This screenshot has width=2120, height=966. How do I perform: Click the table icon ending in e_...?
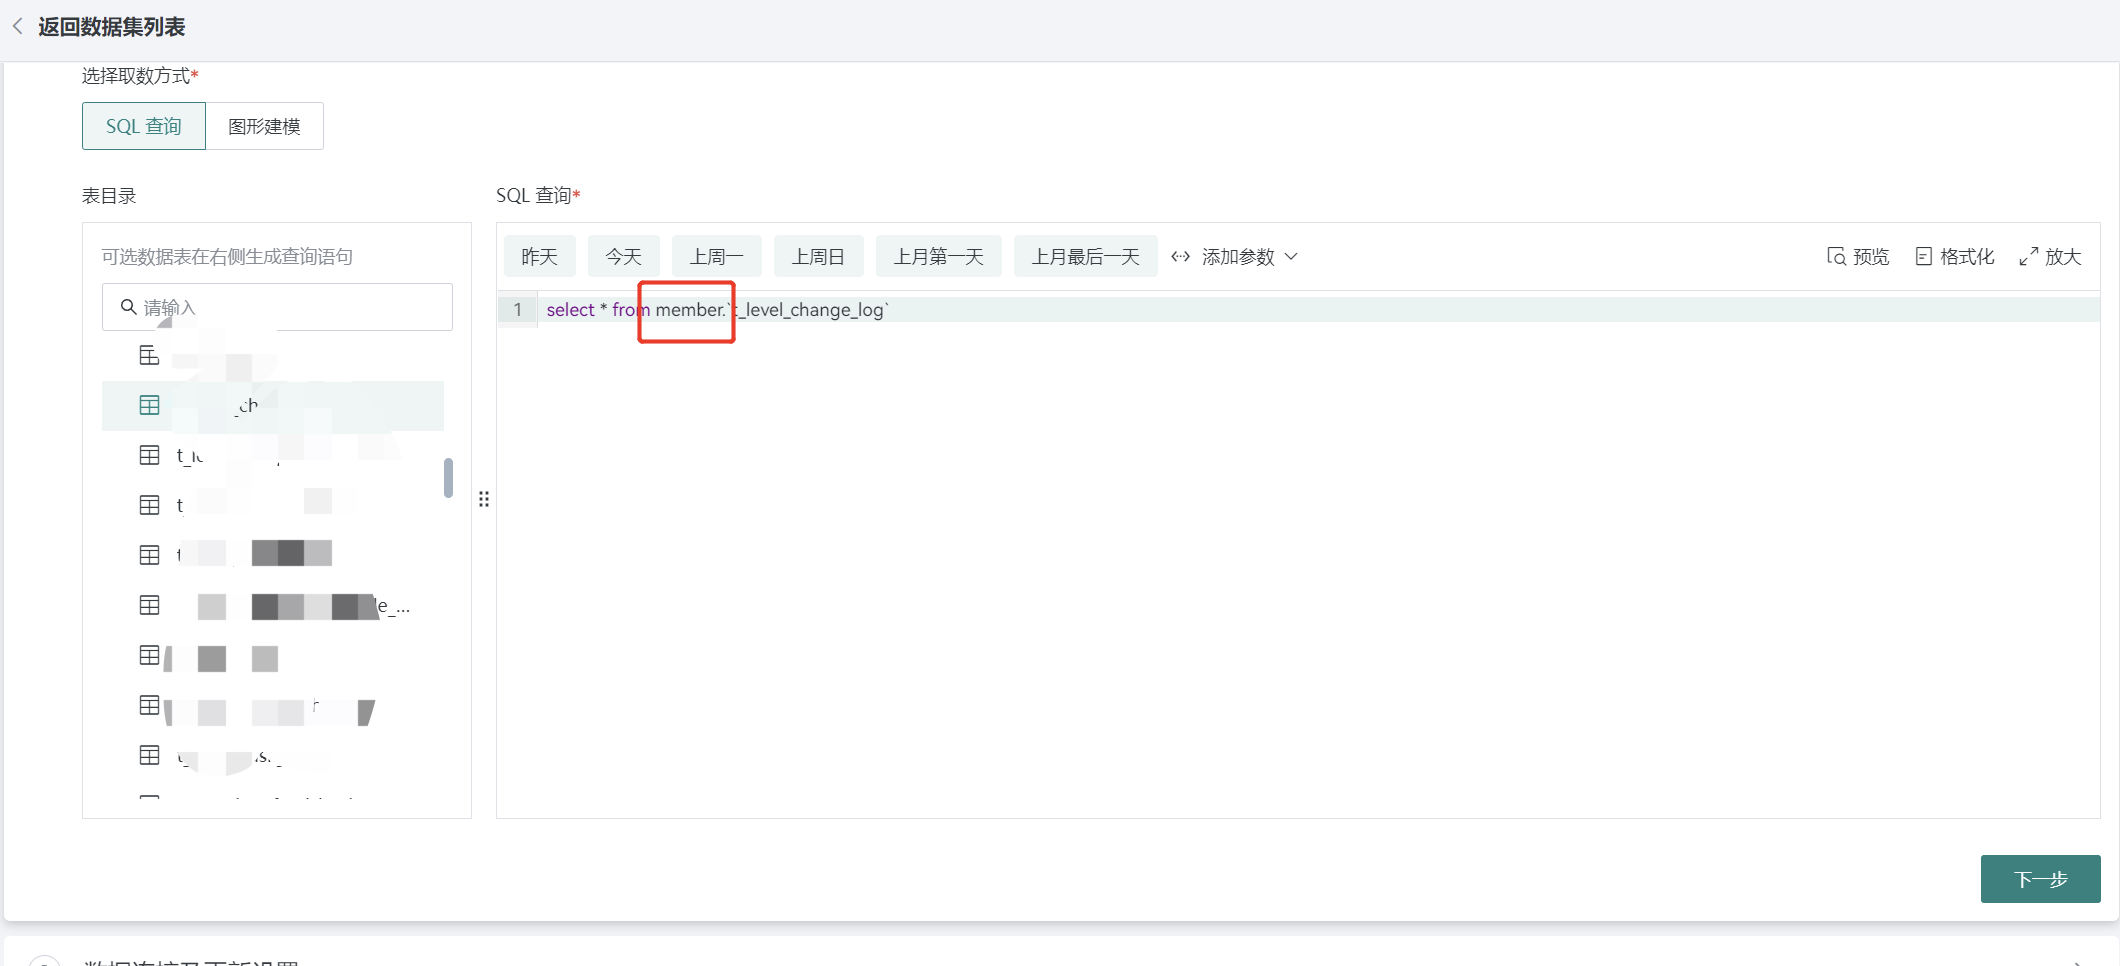pyautogui.click(x=149, y=605)
